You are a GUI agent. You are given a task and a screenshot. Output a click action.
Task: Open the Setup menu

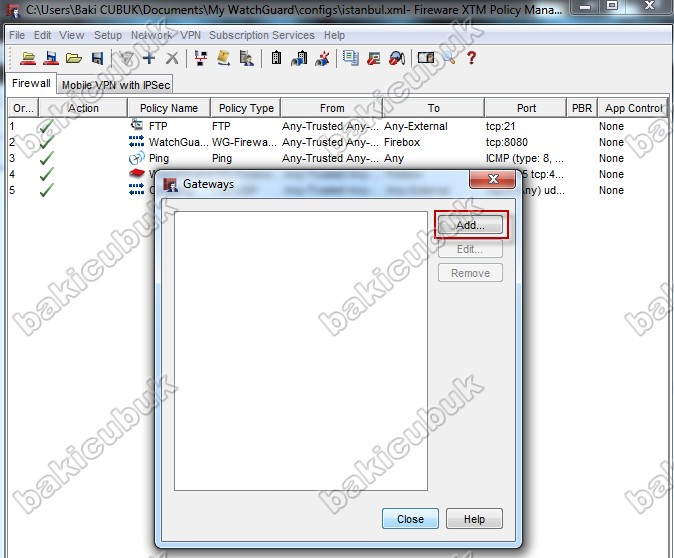click(x=108, y=35)
